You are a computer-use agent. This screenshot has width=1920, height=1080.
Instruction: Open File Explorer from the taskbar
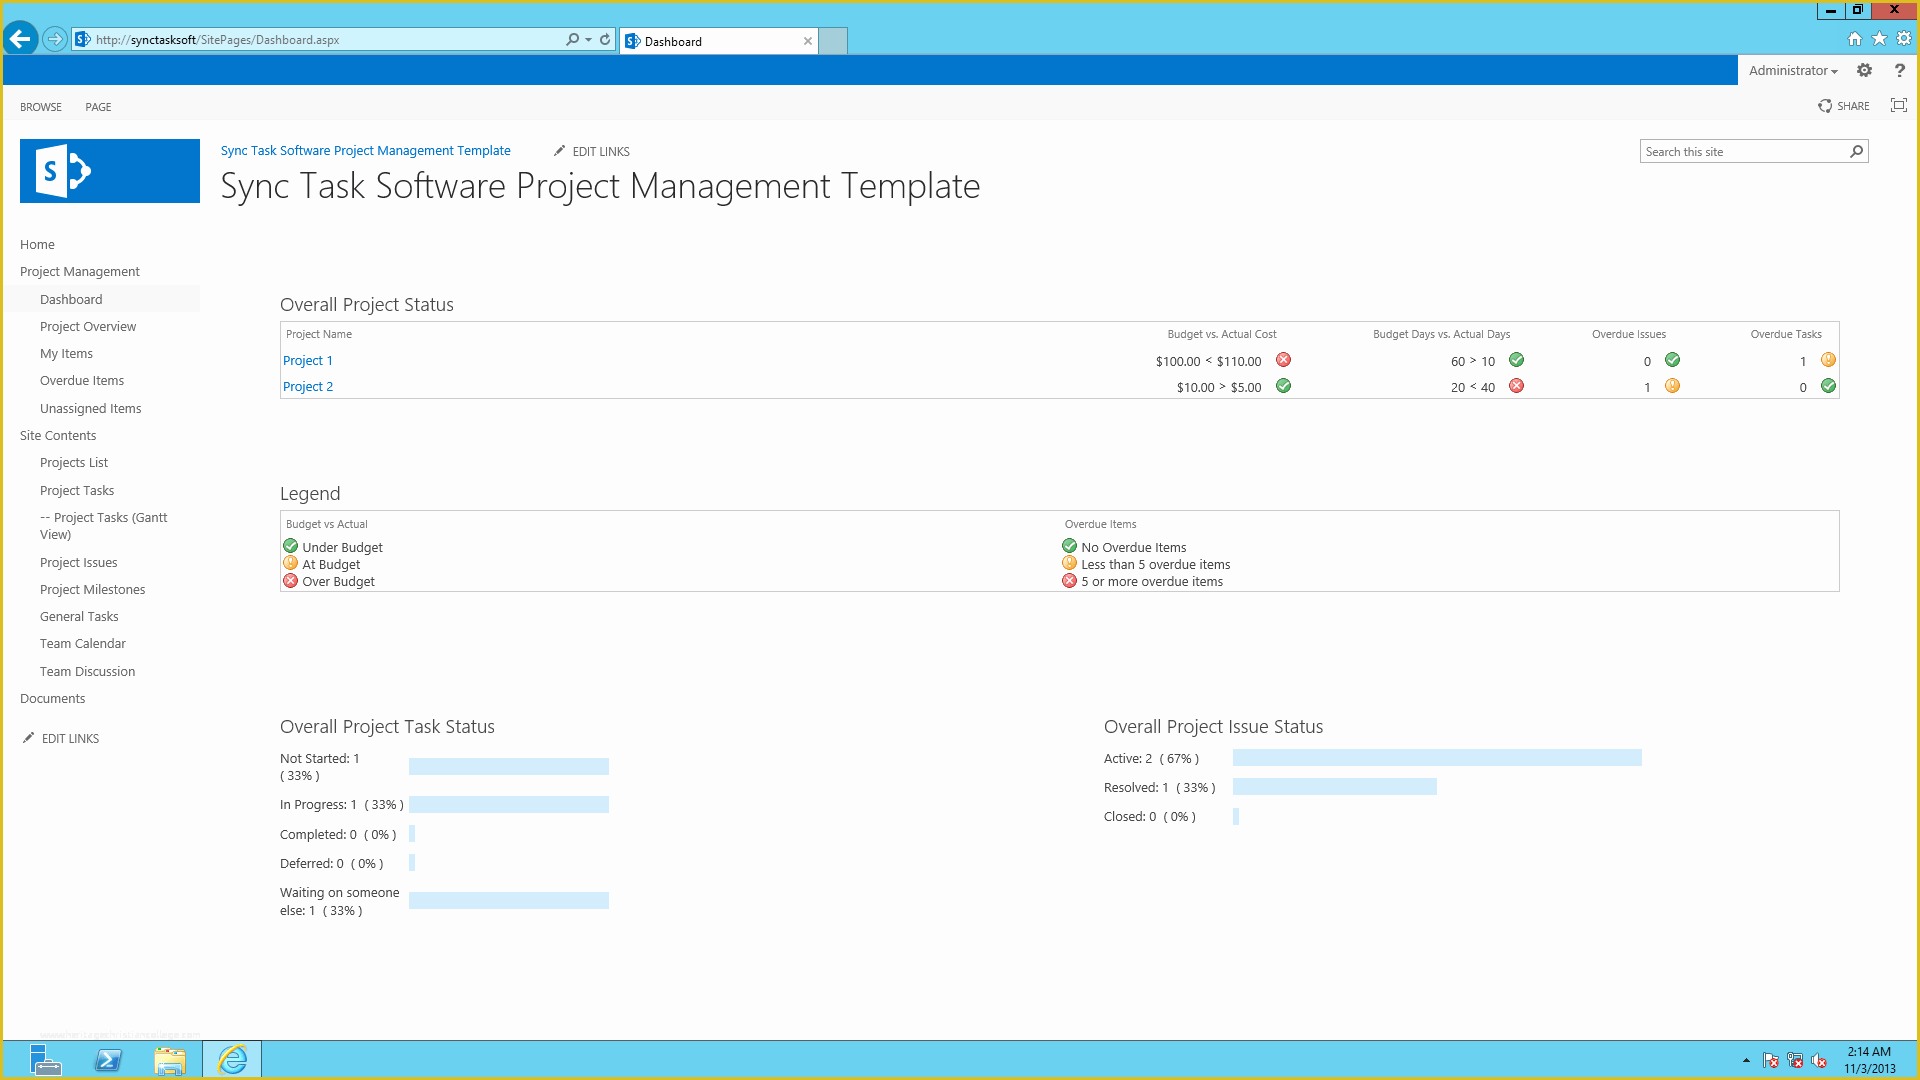coord(170,1060)
